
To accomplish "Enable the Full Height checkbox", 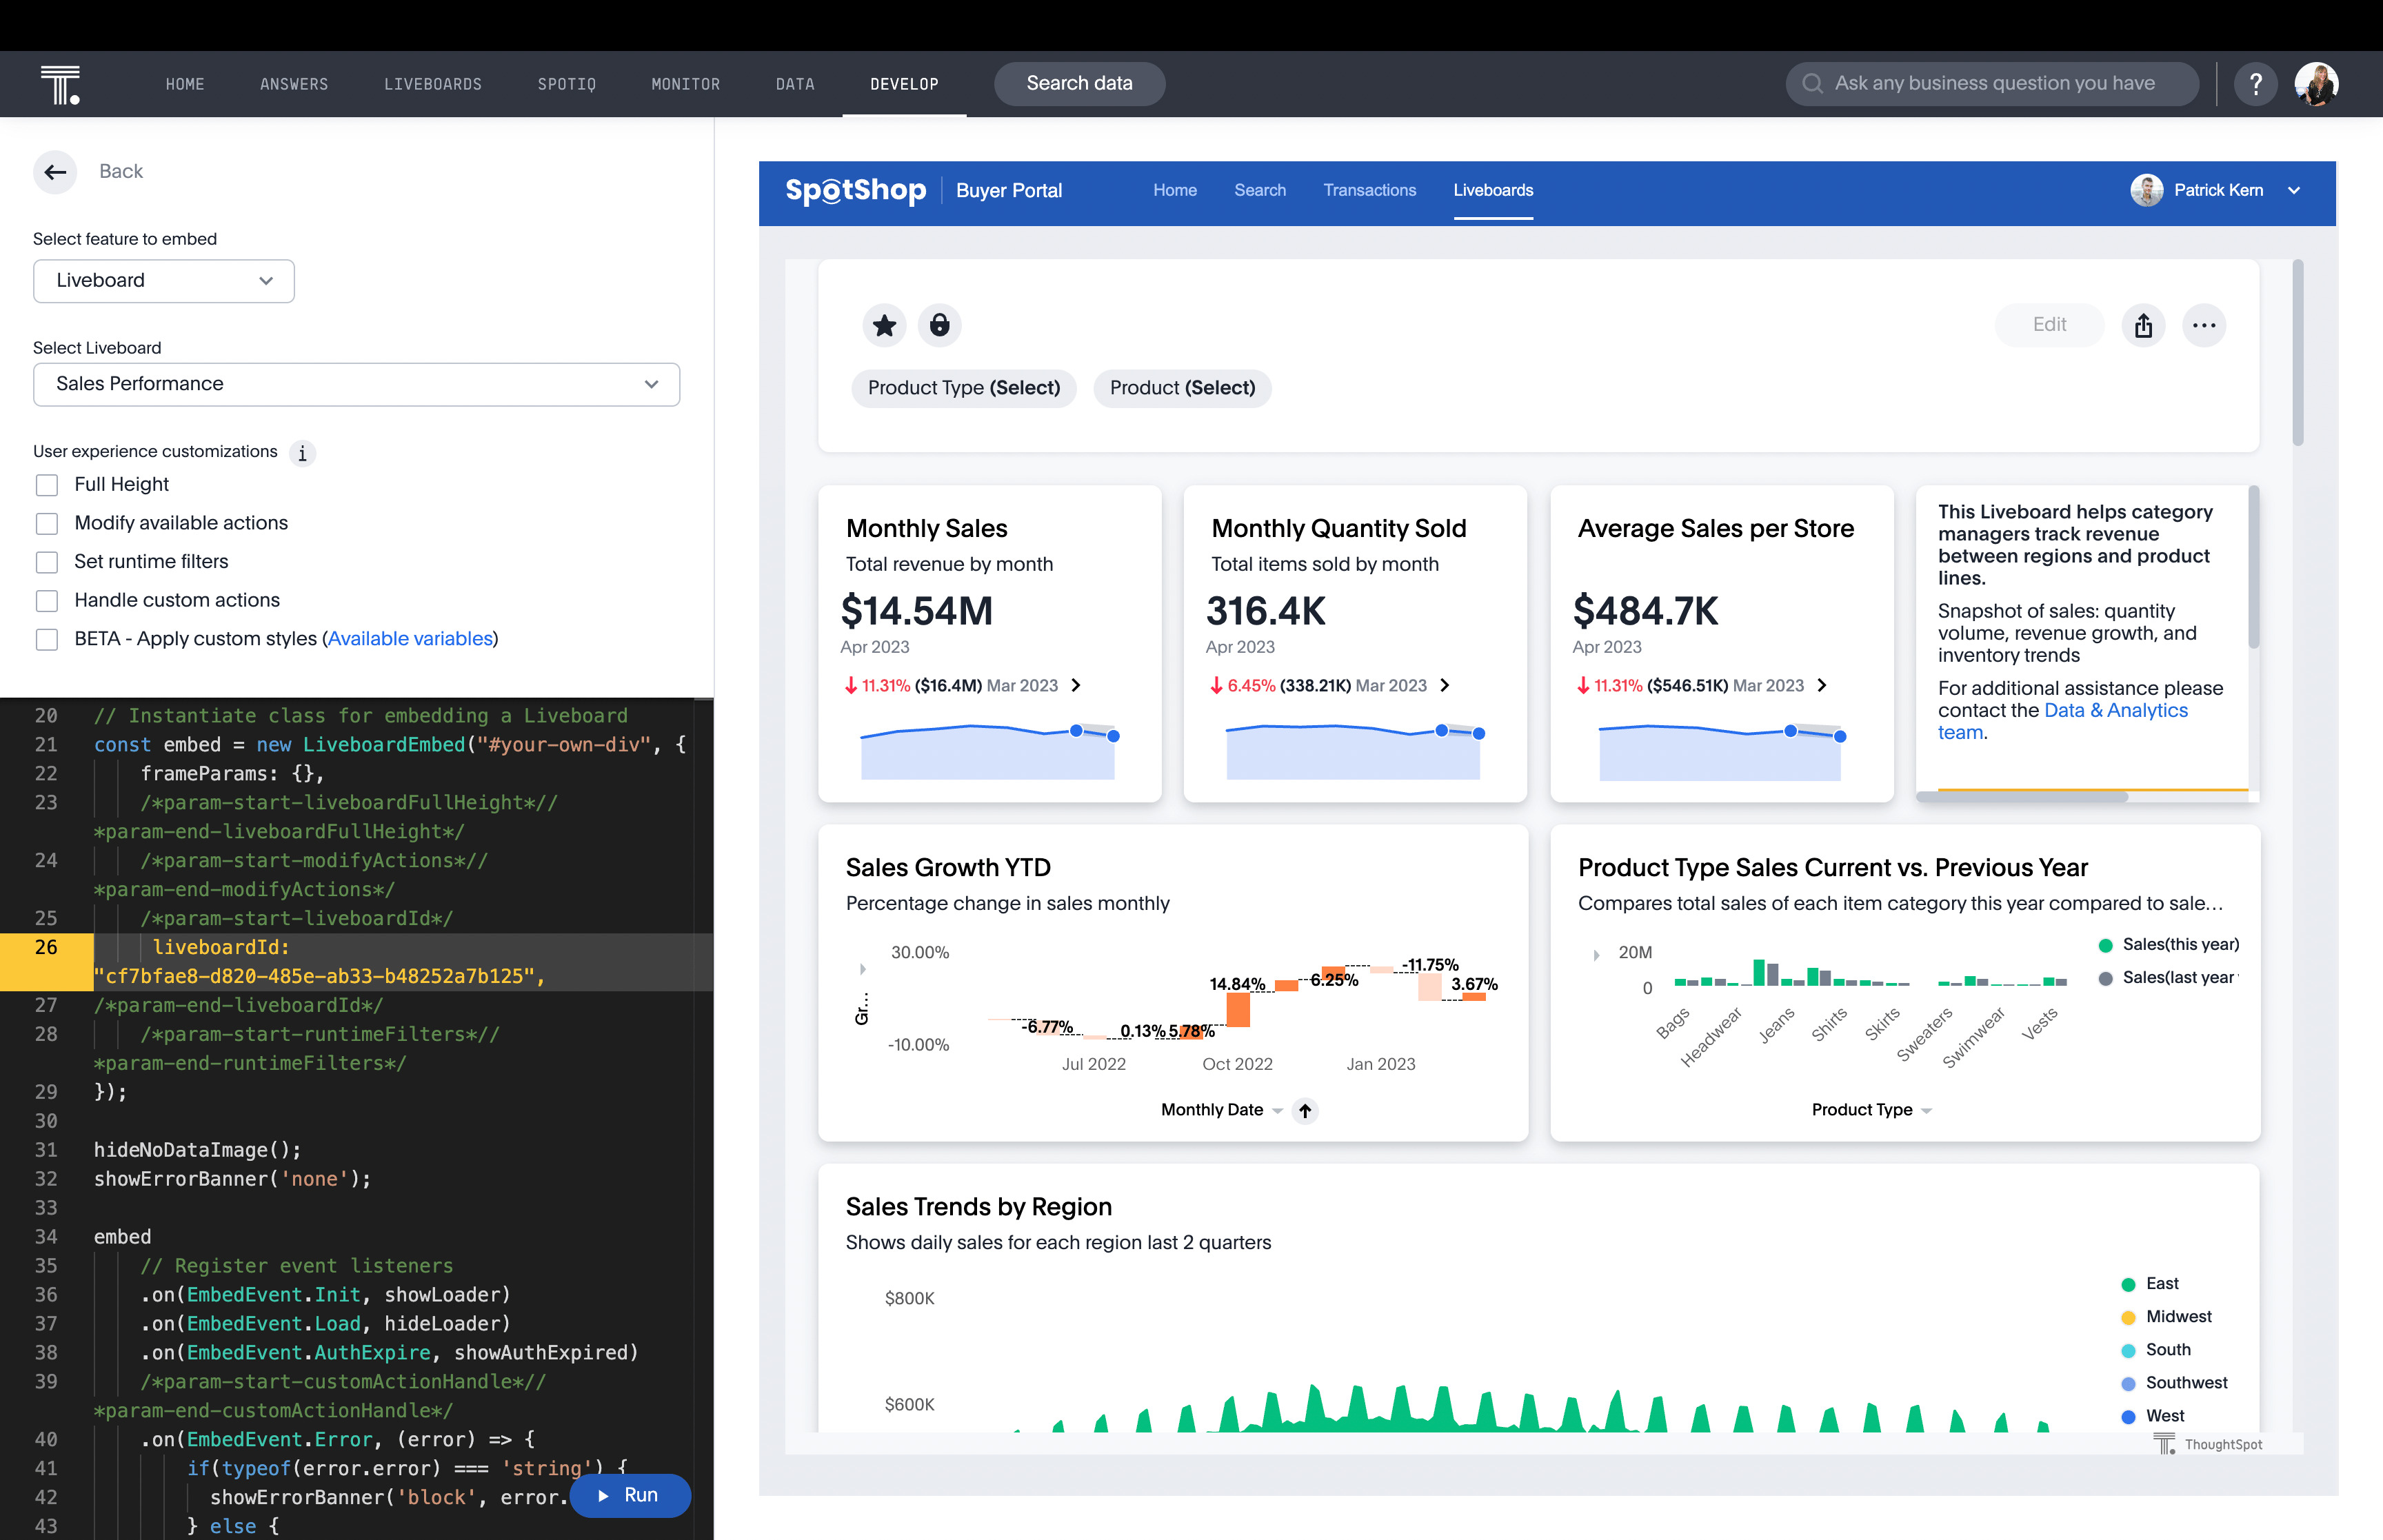I will point(47,484).
